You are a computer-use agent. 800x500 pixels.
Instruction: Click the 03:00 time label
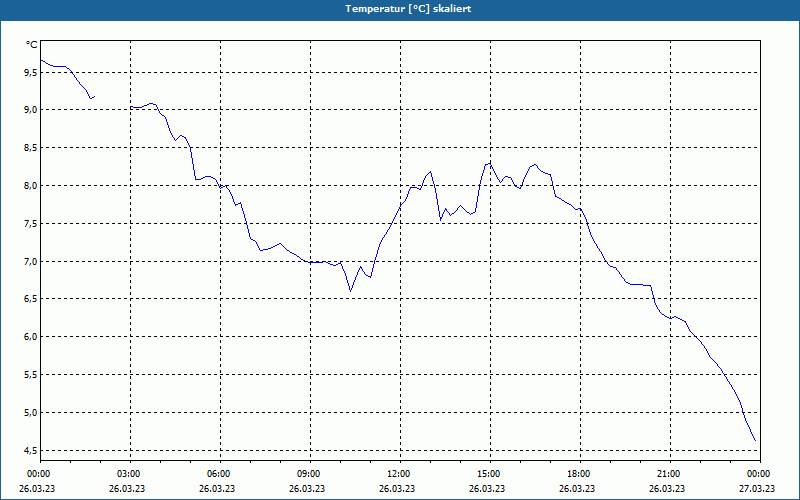click(131, 474)
